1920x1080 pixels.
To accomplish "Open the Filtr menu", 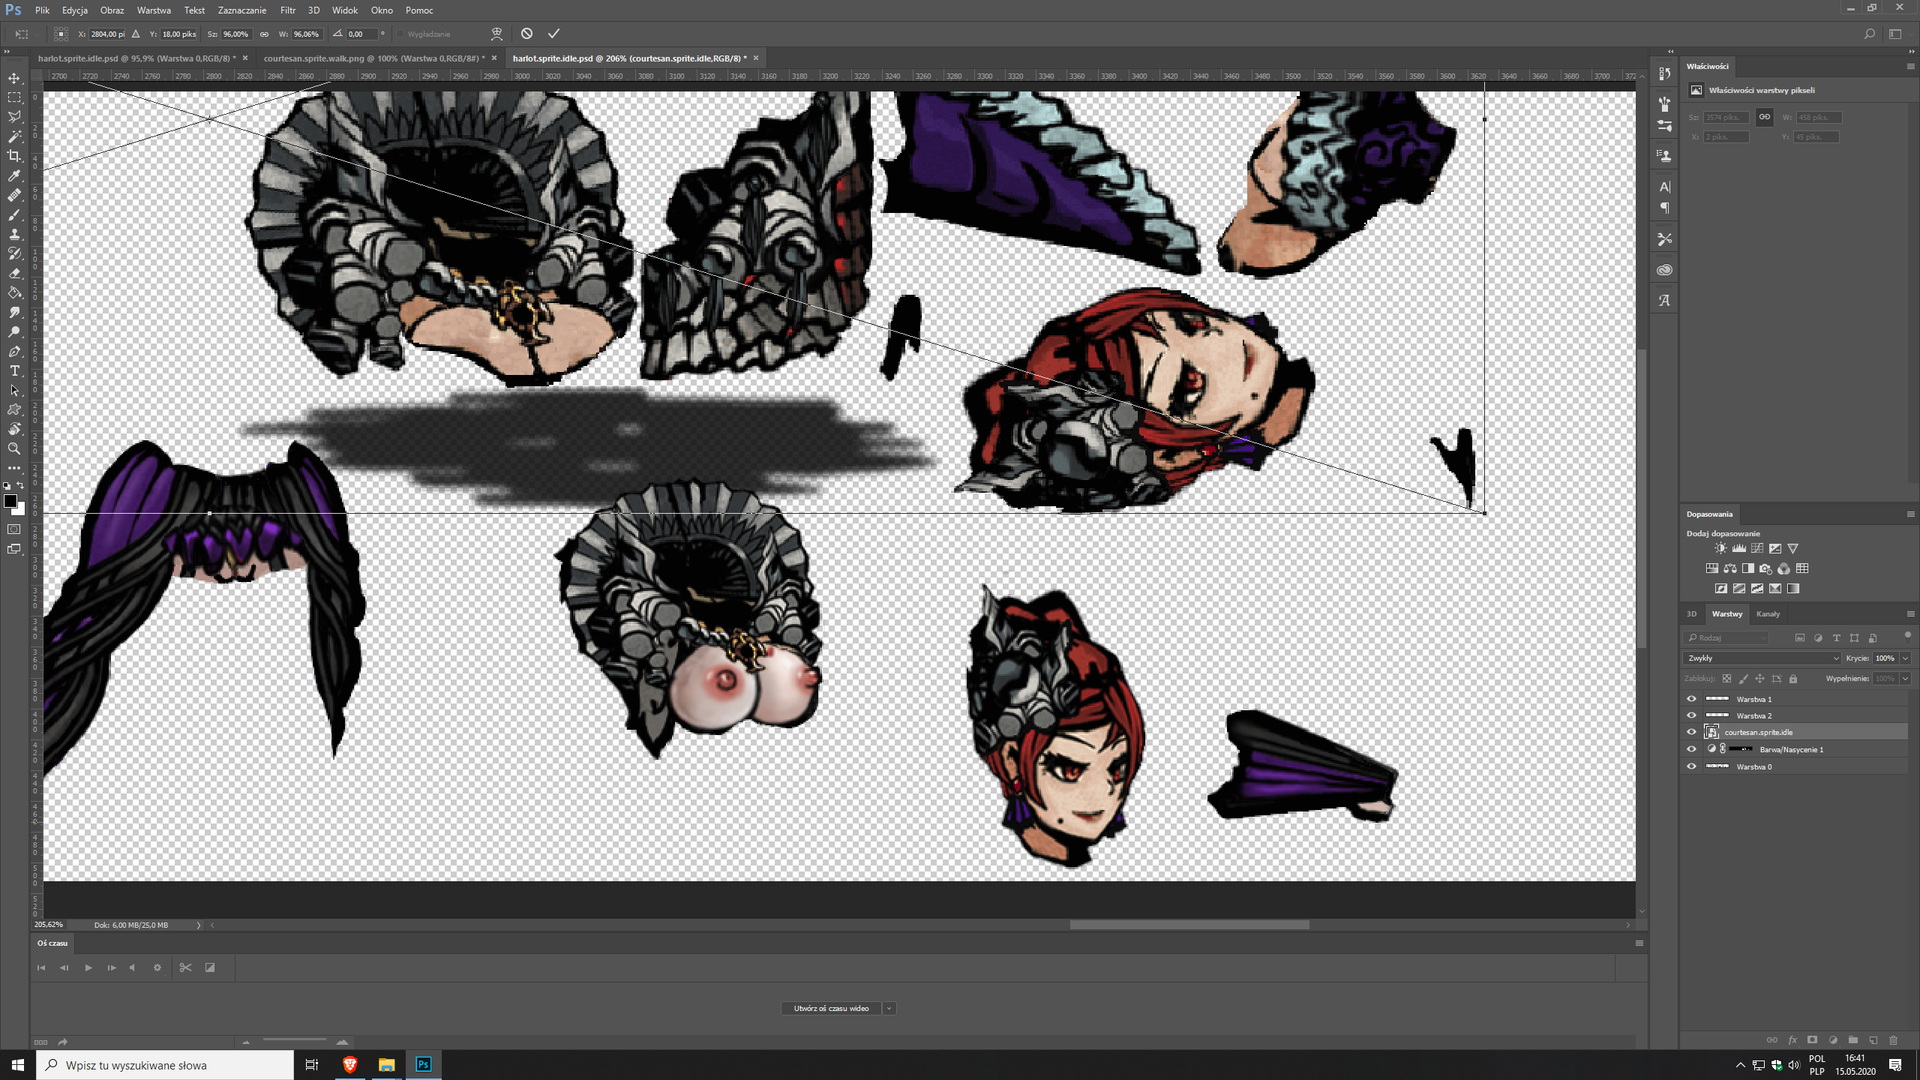I will point(288,10).
